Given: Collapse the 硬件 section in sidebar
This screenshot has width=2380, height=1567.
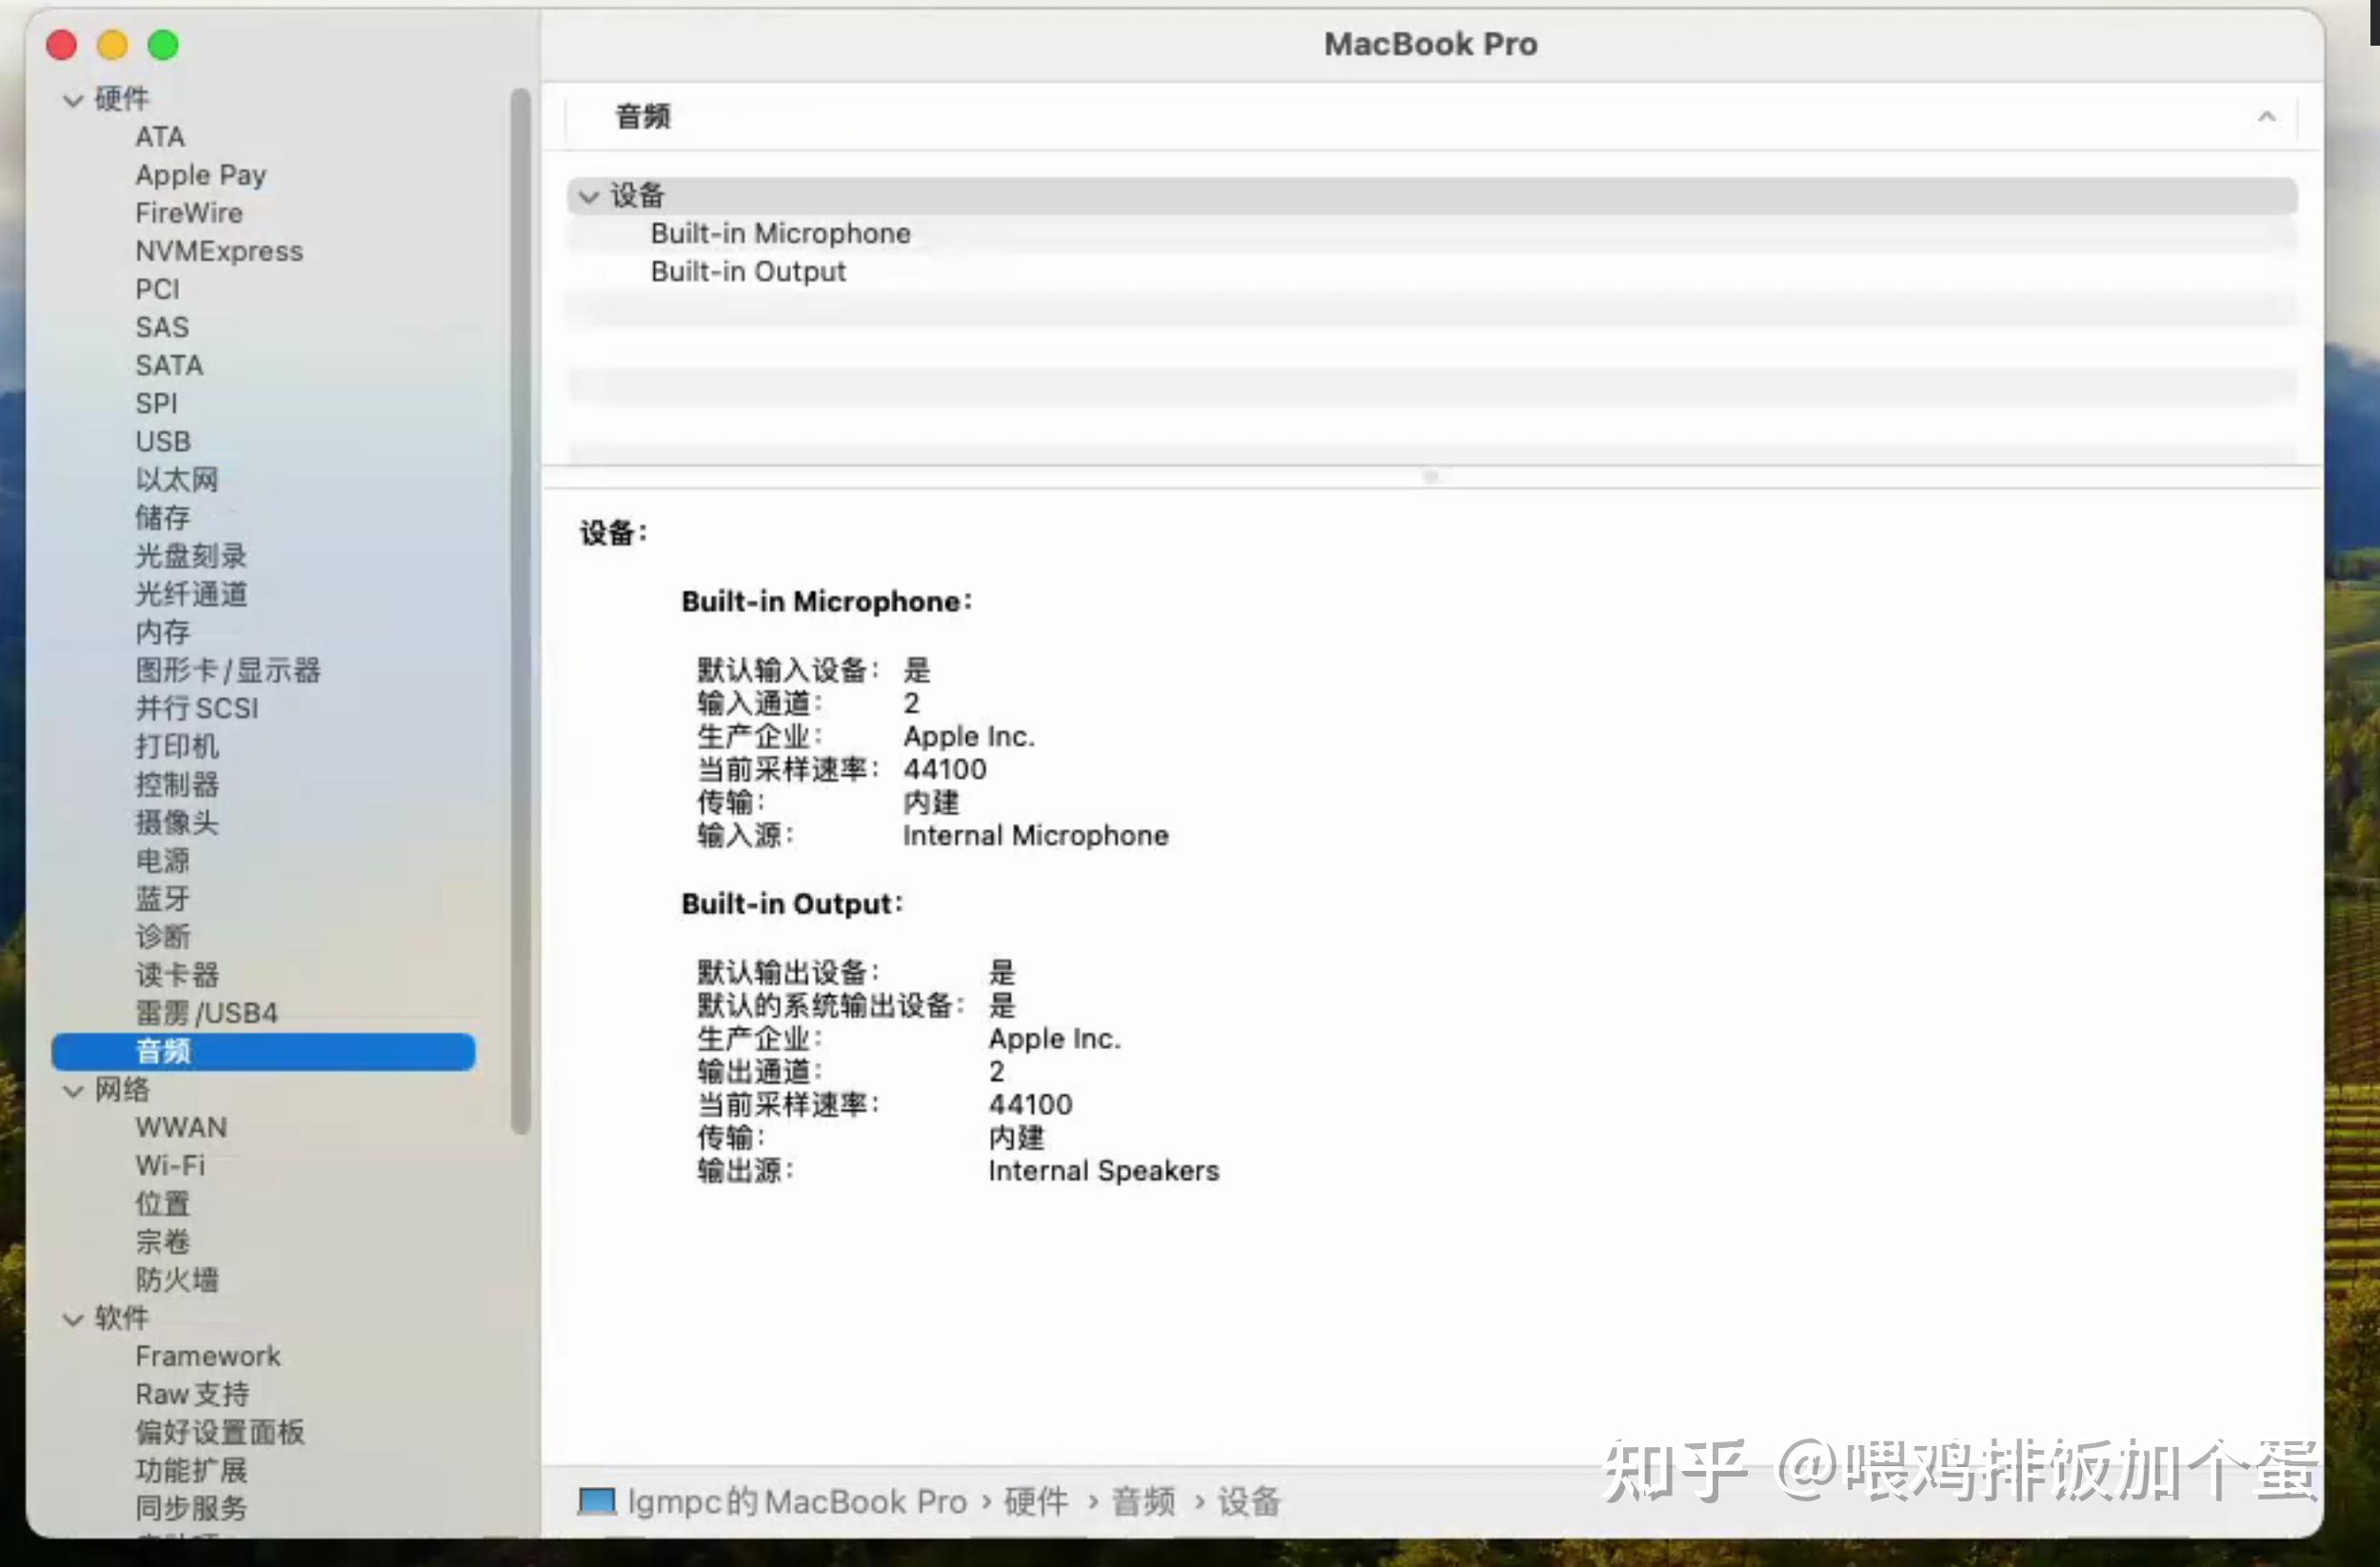Looking at the screenshot, I should point(72,100).
